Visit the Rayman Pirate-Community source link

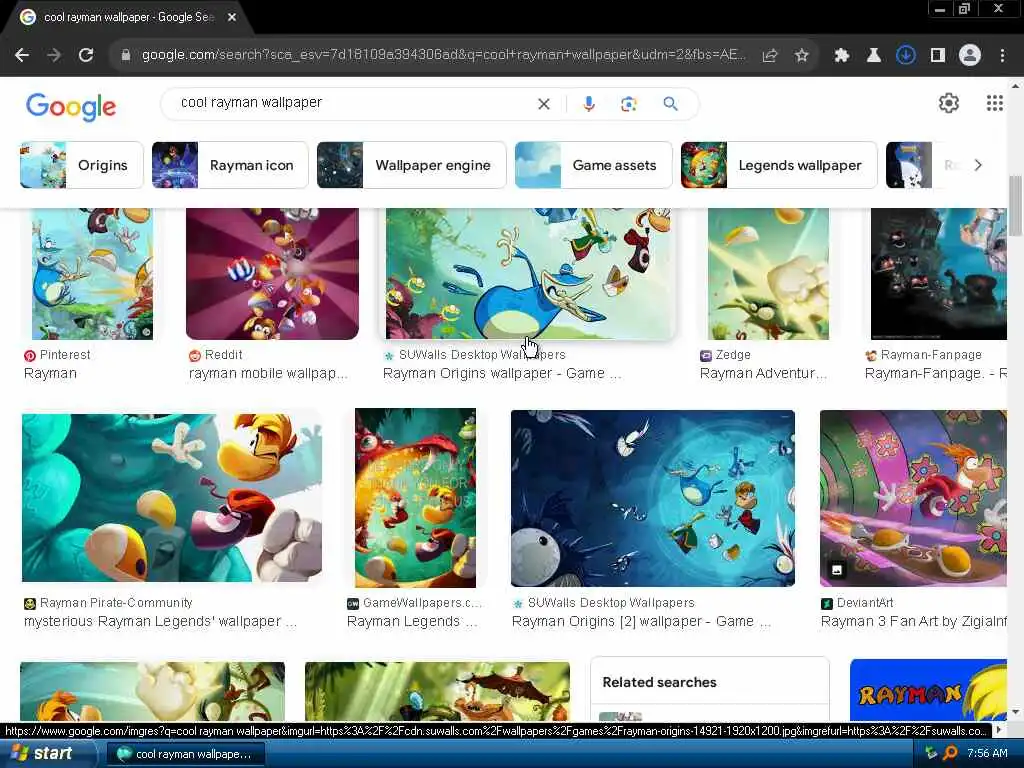pyautogui.click(x=108, y=603)
